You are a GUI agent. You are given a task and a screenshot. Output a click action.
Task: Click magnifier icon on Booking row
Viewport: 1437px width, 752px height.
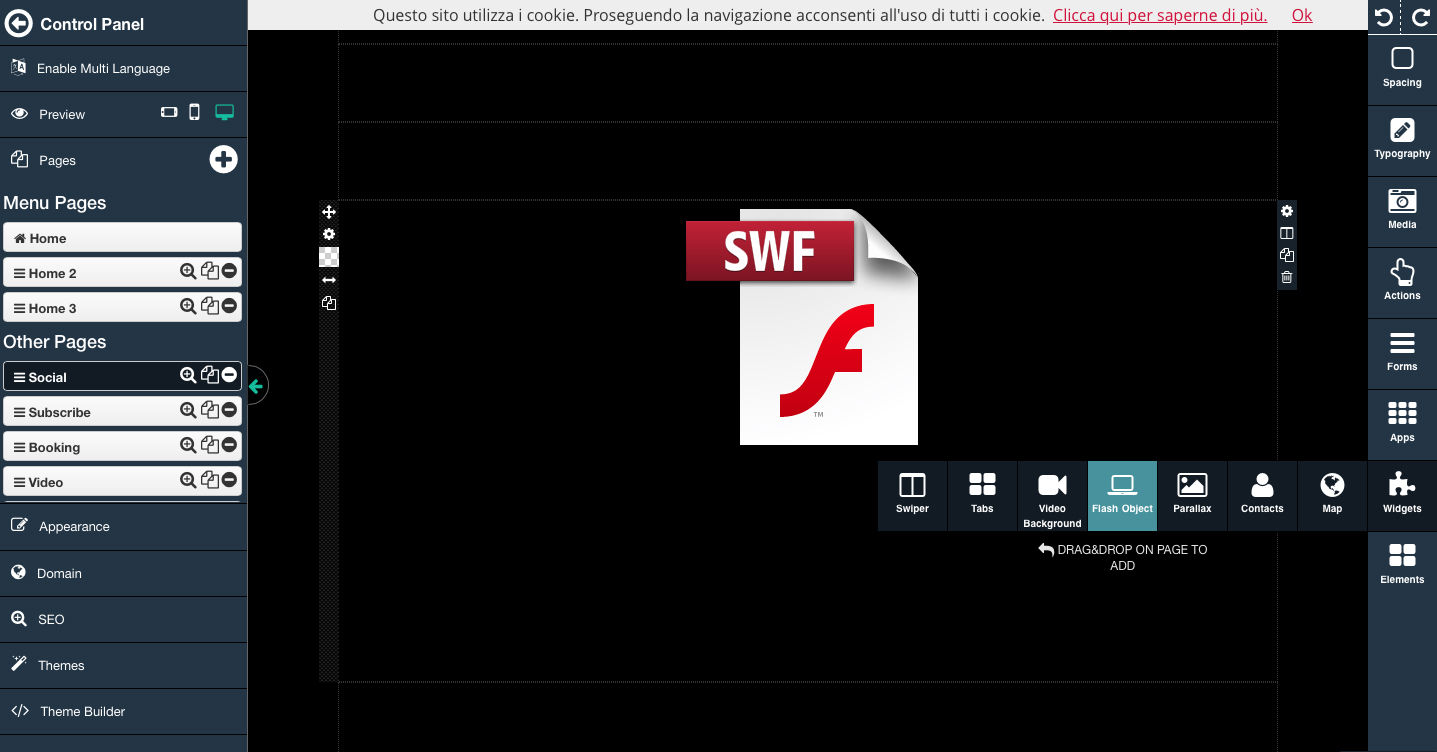[x=187, y=445]
